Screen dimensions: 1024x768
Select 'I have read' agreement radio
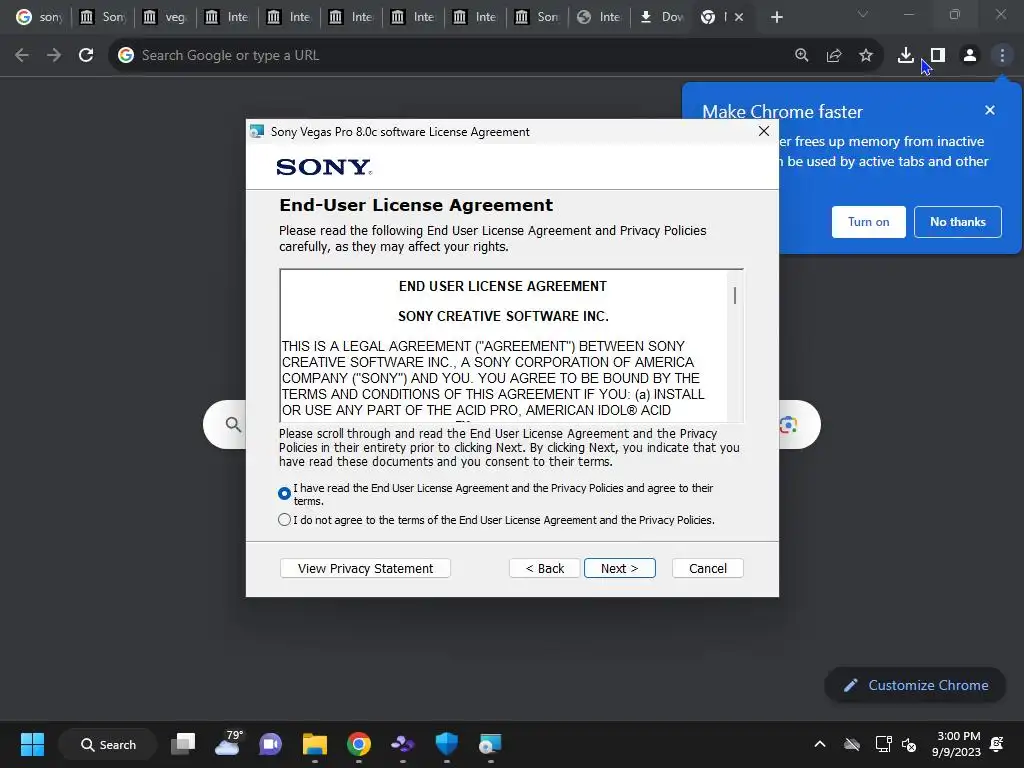click(284, 494)
